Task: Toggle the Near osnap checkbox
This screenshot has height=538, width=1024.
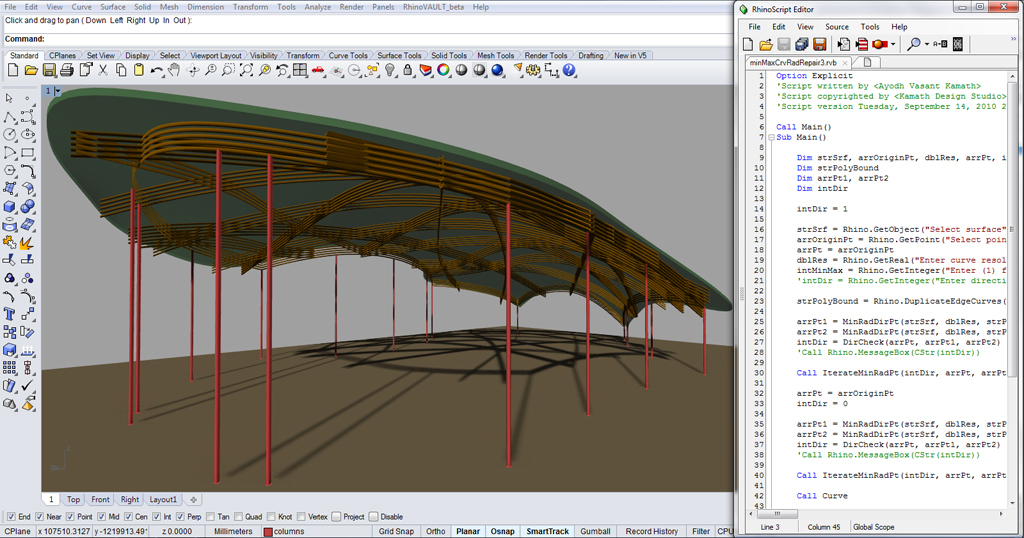Action: tap(39, 516)
